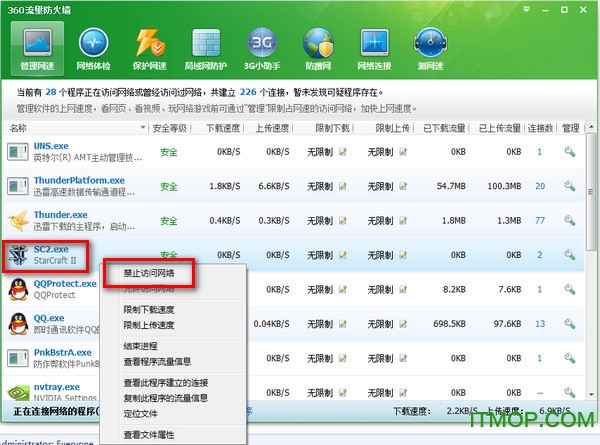Screen dimensions: 600x445
Task: Edit upload limit icon for UNS.exe
Action: pyautogui.click(x=403, y=152)
